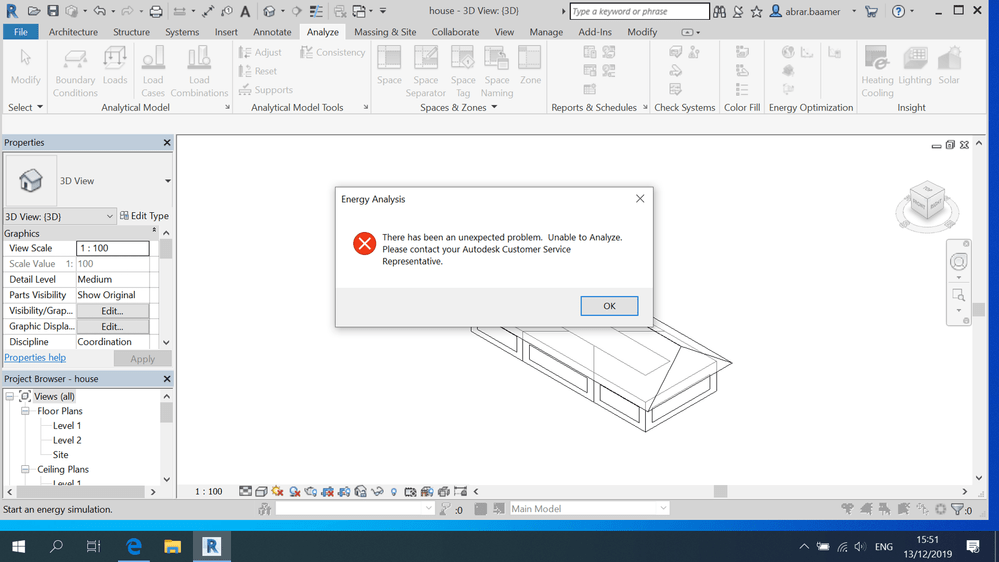Click the Open folder icon in quick access toolbar
Screen dimensions: 999x562
(x=34, y=11)
